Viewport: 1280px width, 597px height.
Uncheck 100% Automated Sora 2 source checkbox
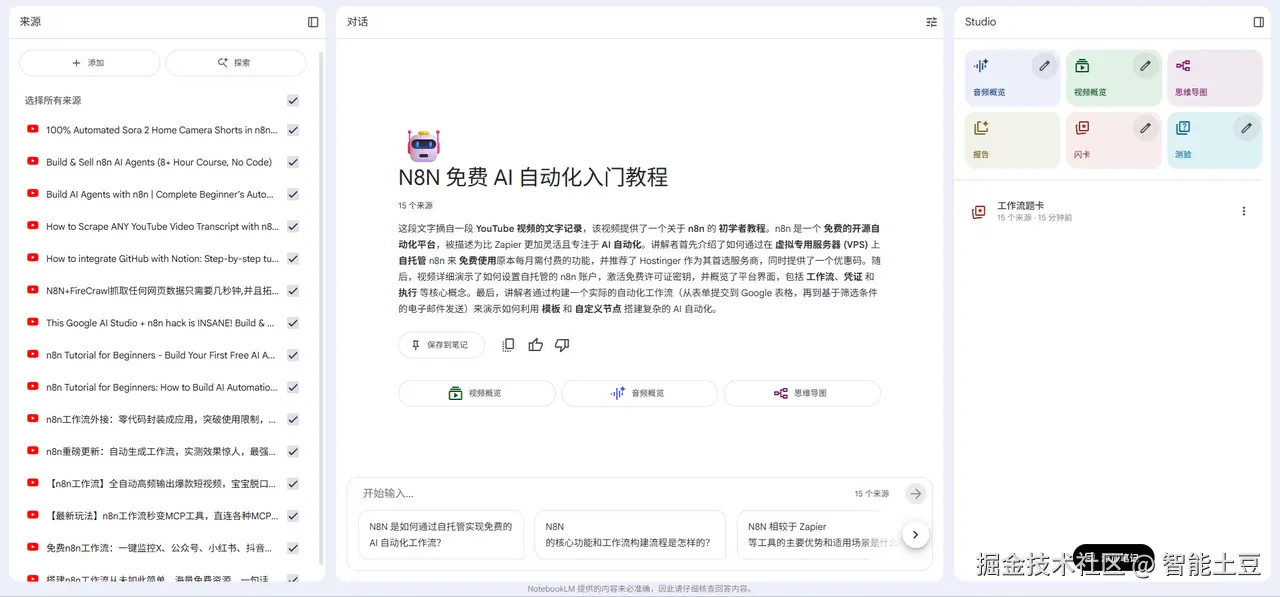click(x=293, y=130)
